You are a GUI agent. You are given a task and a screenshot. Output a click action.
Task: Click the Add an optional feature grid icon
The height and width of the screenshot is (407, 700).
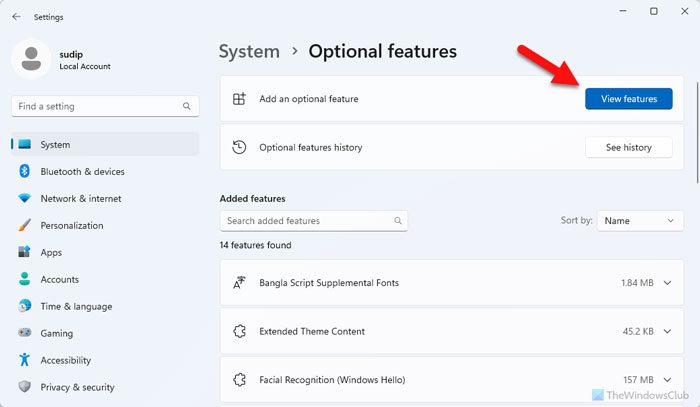pos(239,99)
